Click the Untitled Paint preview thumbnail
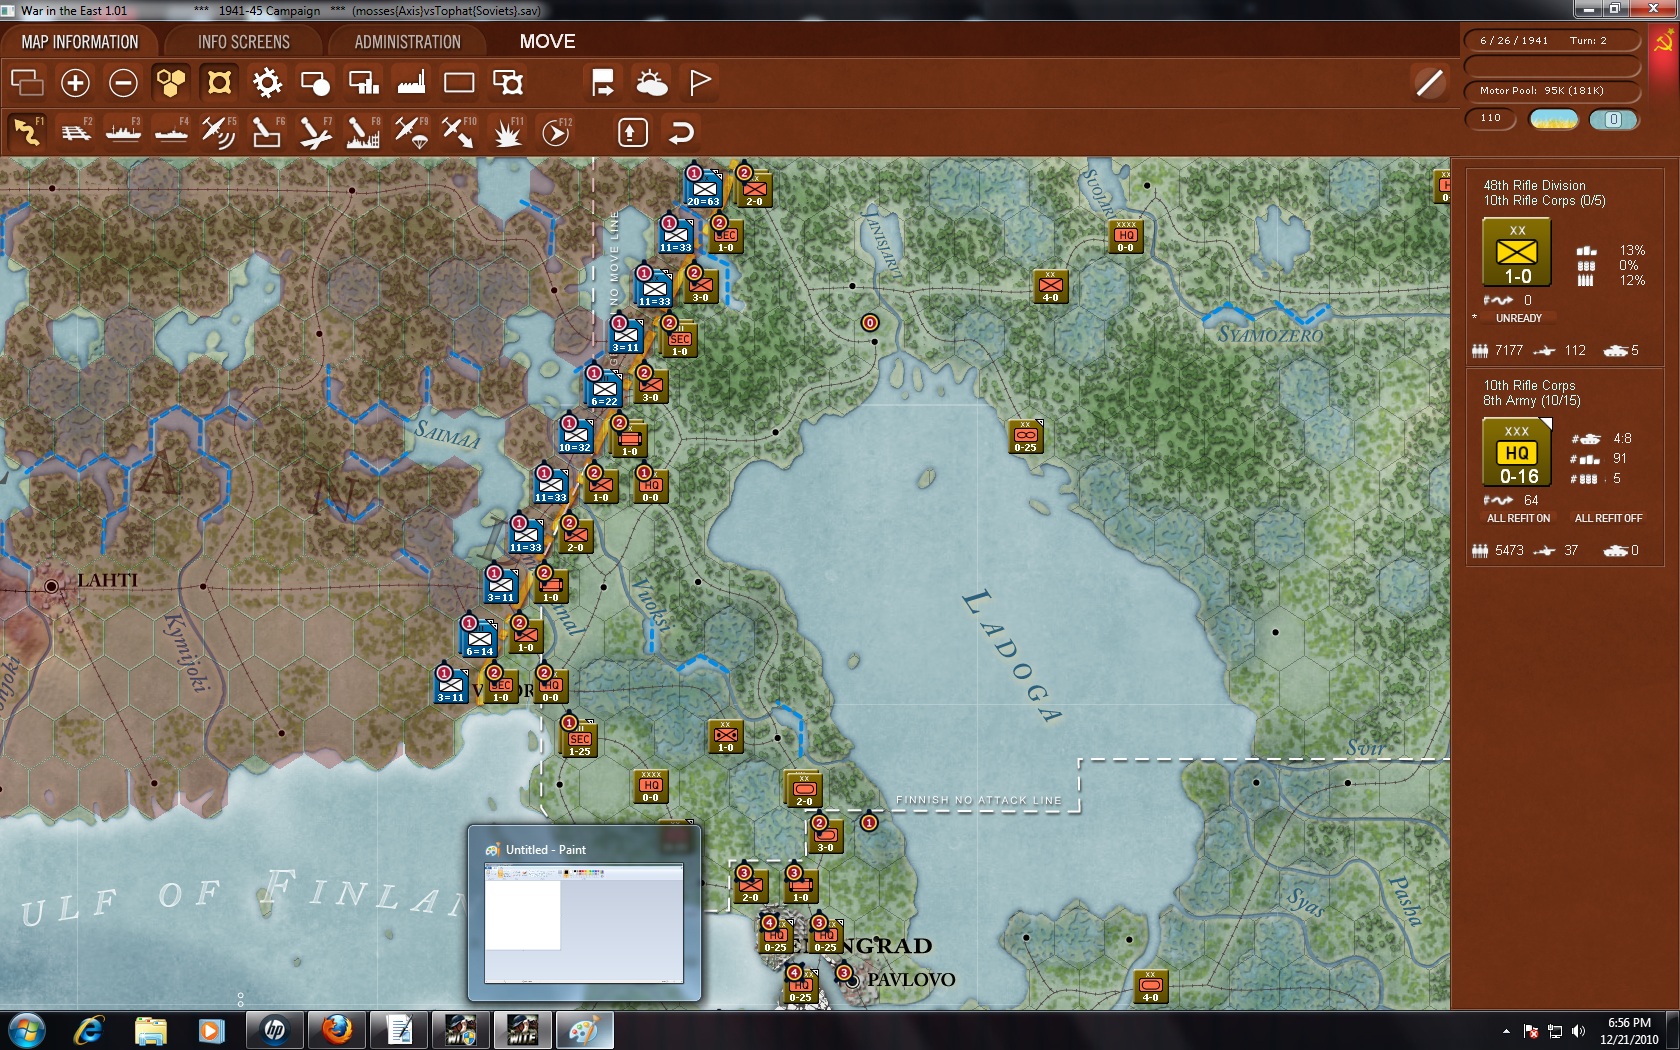 click(x=584, y=923)
